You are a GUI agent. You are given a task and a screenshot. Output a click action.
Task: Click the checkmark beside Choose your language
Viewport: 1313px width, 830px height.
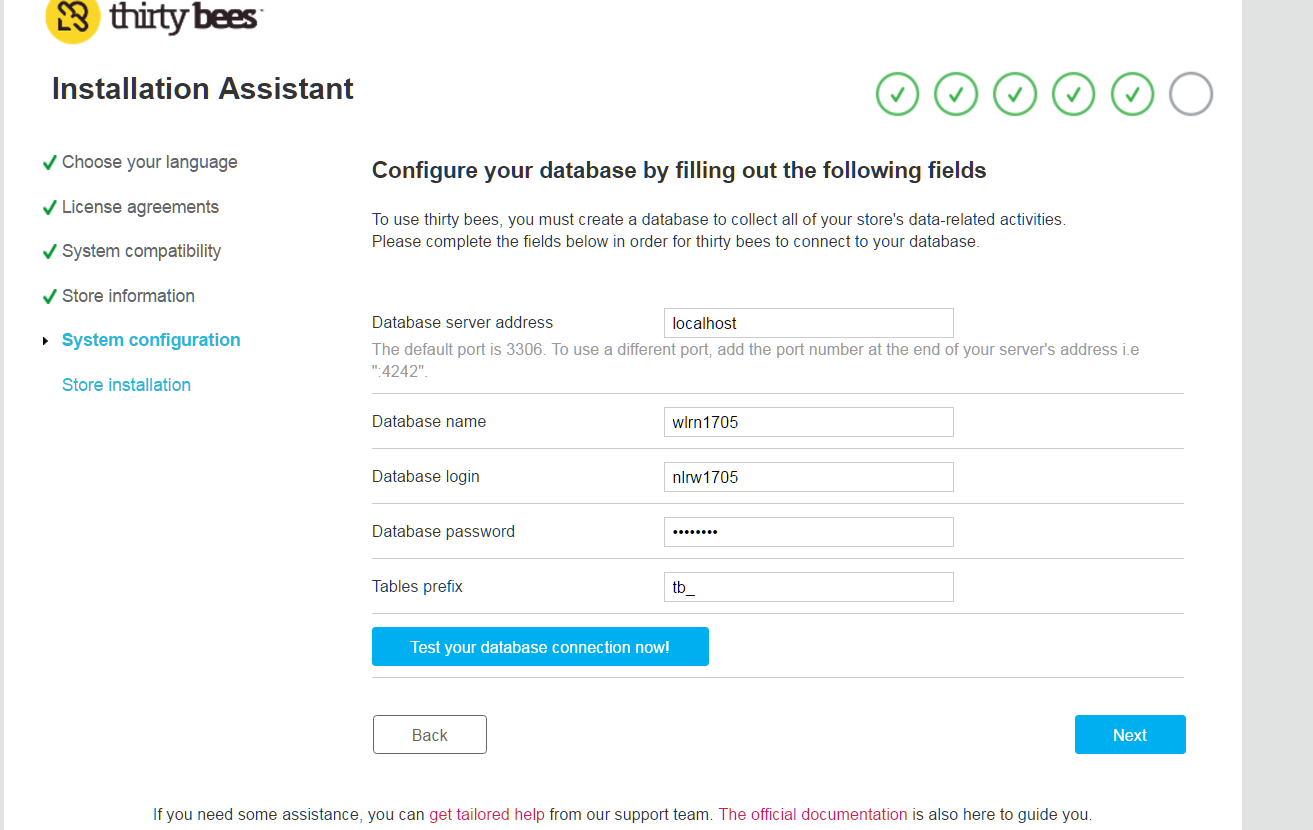pos(49,163)
